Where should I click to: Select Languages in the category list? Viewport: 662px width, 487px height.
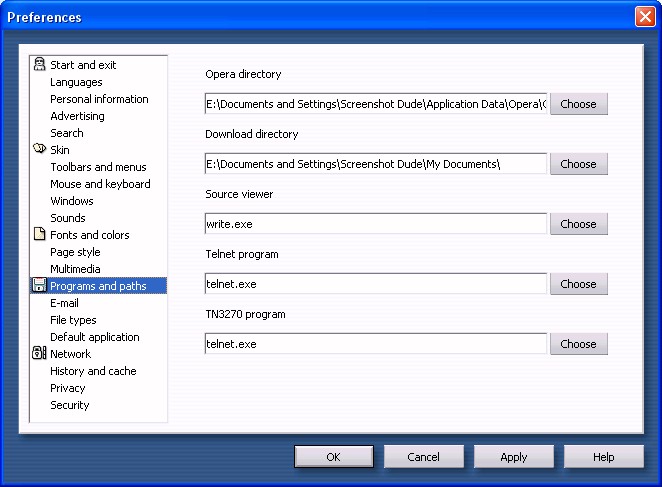click(76, 82)
